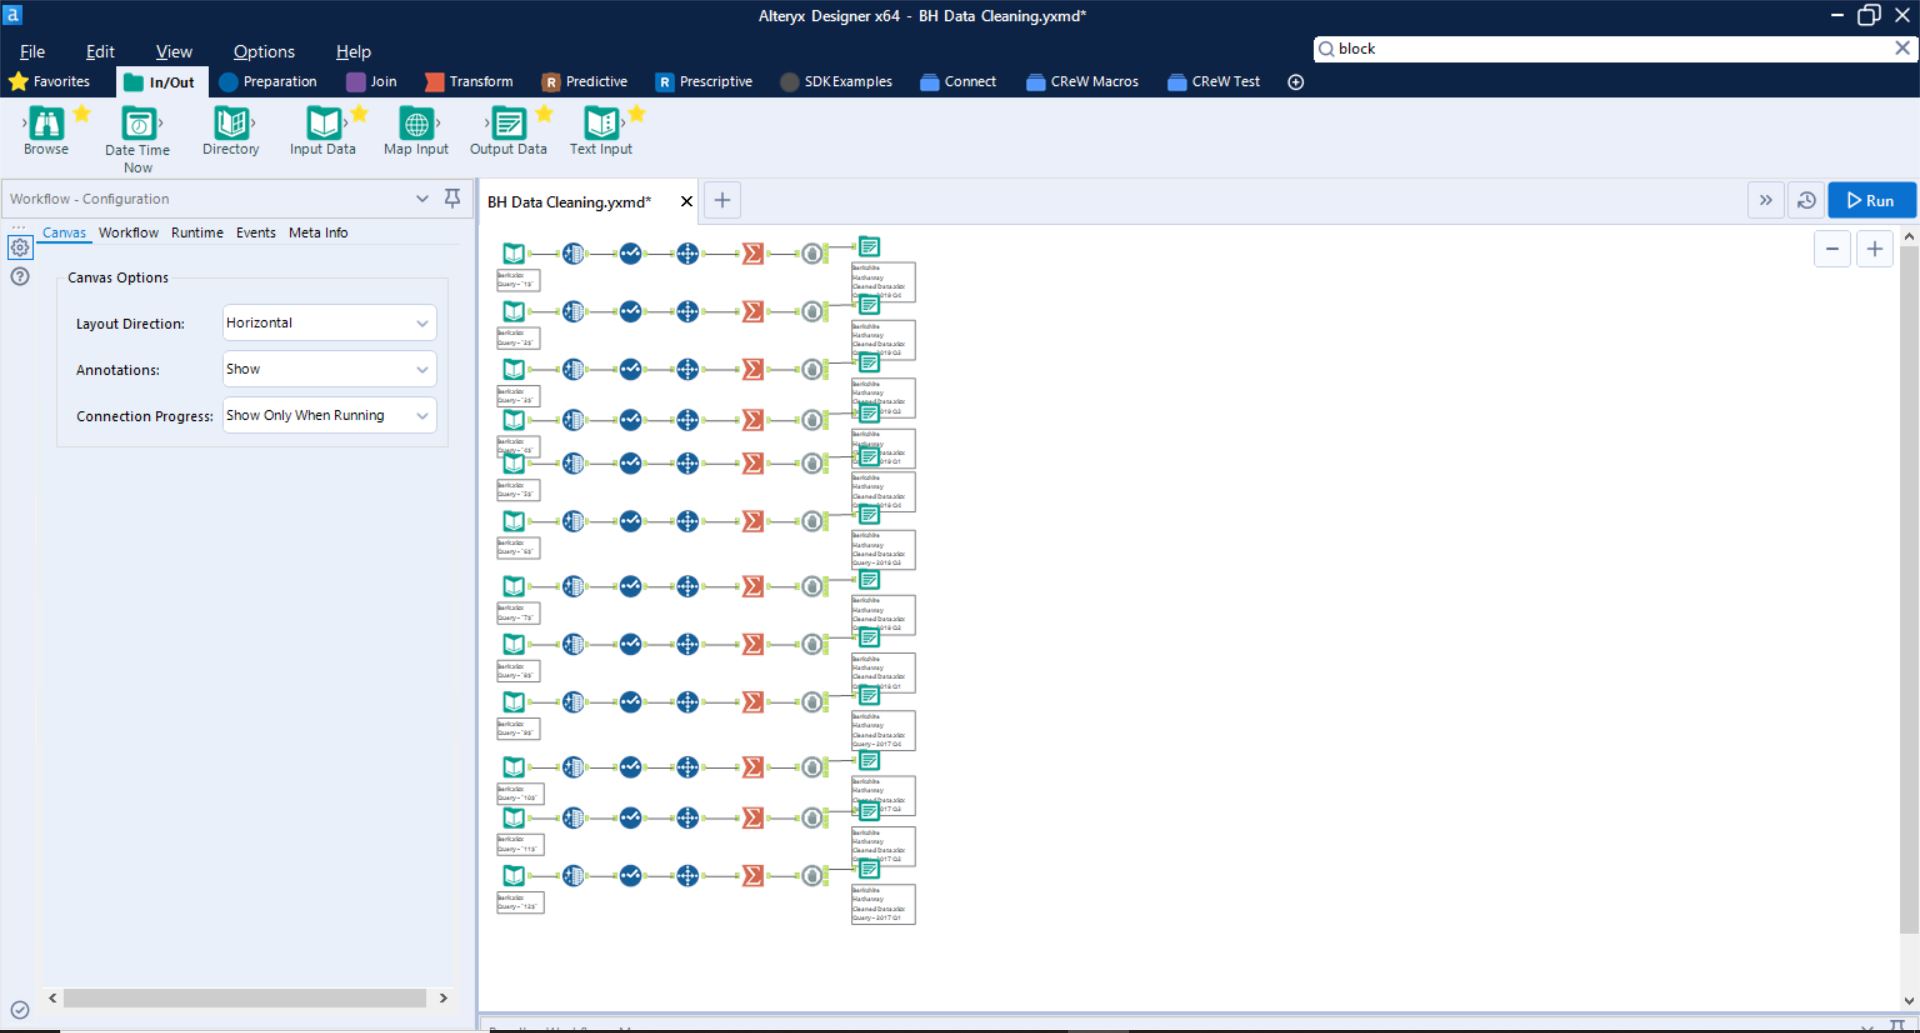Clear the block search field text
Image resolution: width=1920 pixels, height=1033 pixels.
pos(1902,48)
